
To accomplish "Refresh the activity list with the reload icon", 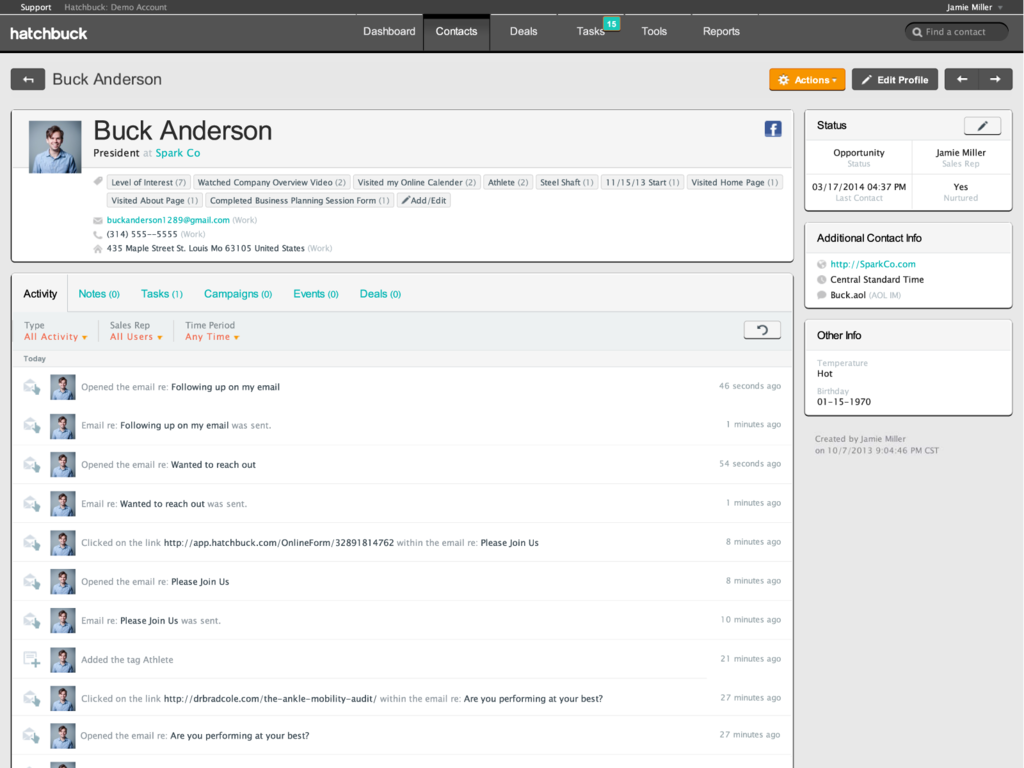I will coord(762,330).
